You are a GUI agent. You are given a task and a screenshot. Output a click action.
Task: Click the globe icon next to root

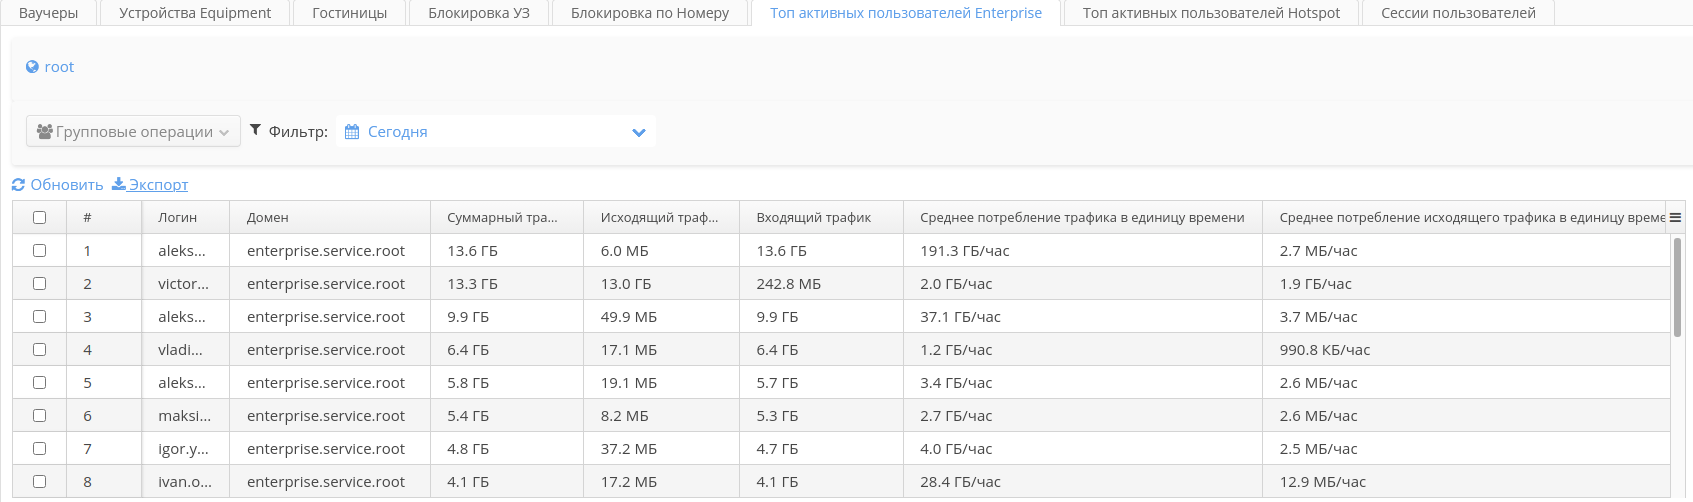tap(32, 67)
